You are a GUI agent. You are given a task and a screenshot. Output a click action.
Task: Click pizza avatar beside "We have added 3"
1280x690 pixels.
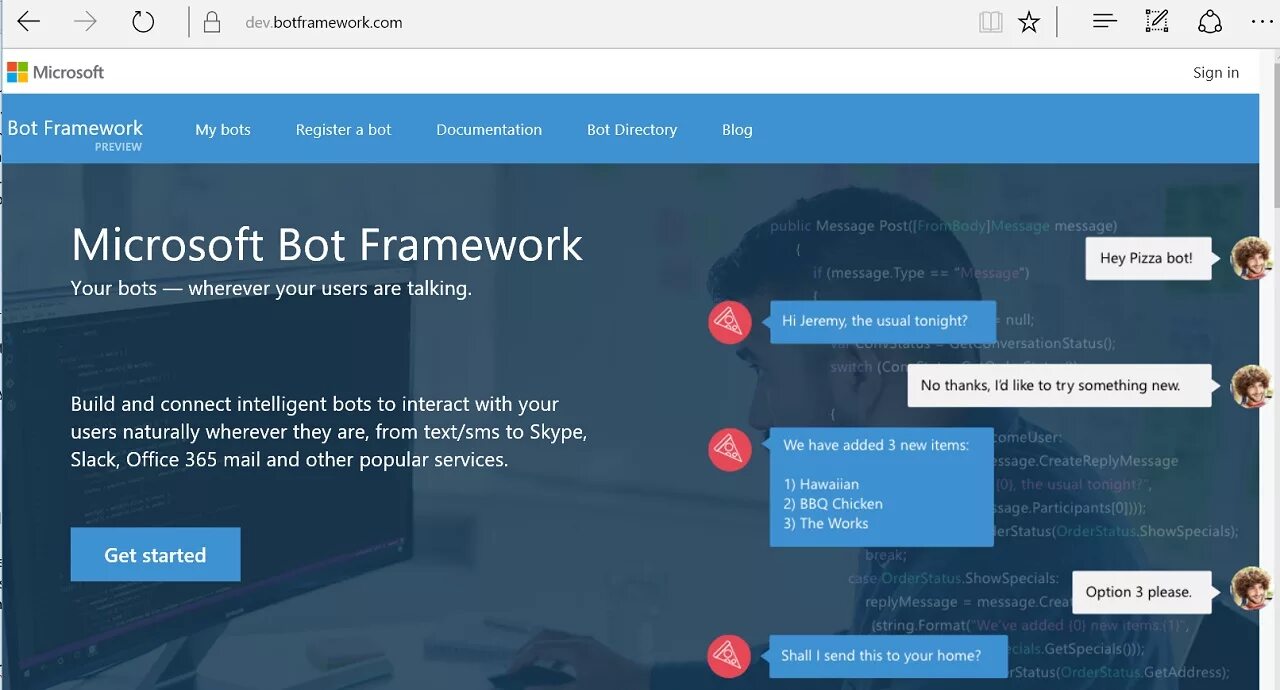point(729,449)
